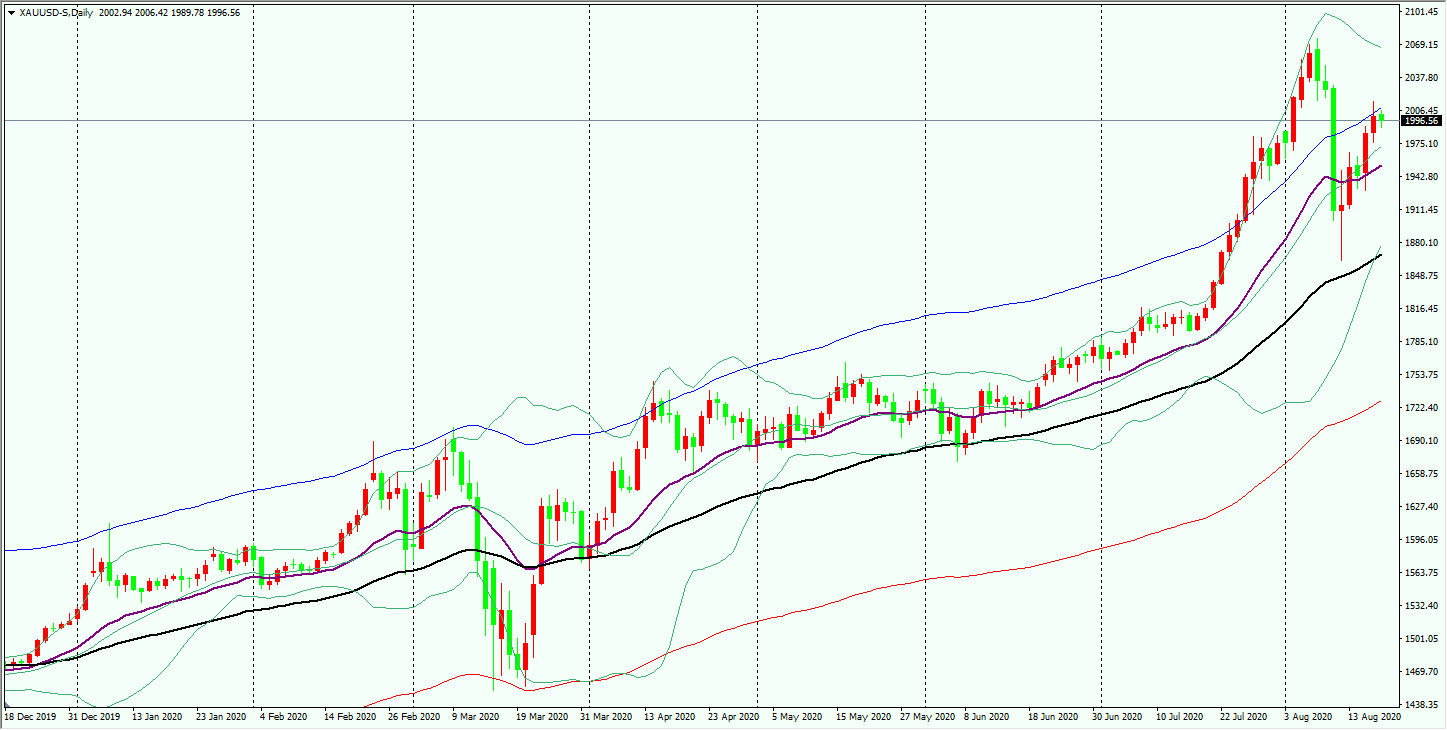This screenshot has width=1447, height=730.
Task: Click the 19 Mar 2020 date label
Action: 542,718
